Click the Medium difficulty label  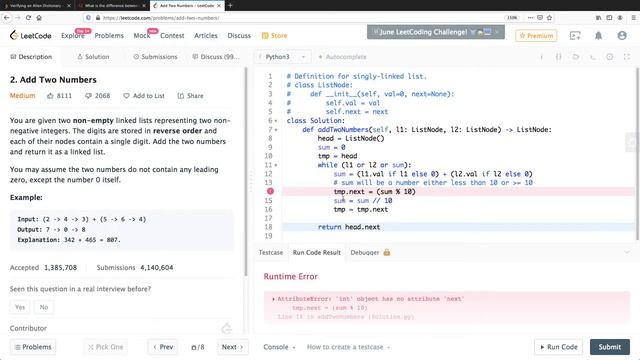[x=22, y=96]
